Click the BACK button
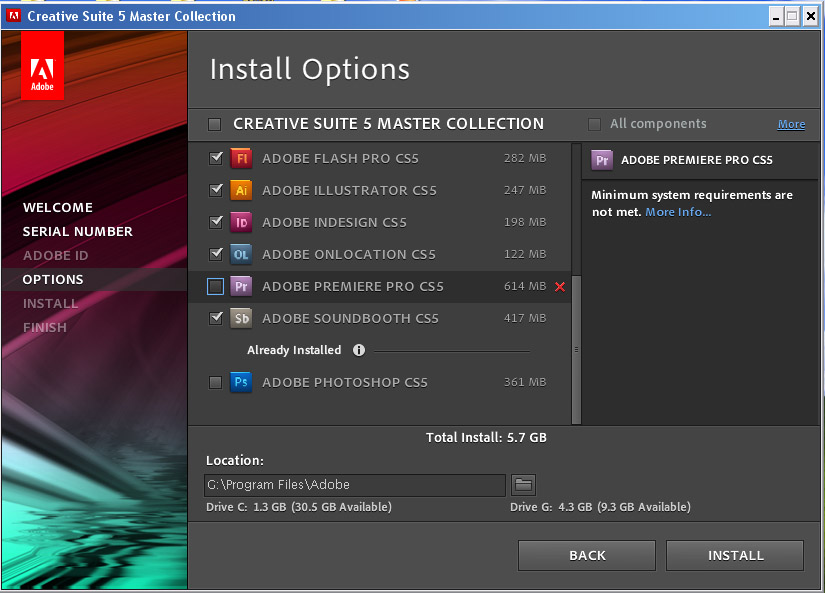This screenshot has width=825, height=593. click(587, 555)
